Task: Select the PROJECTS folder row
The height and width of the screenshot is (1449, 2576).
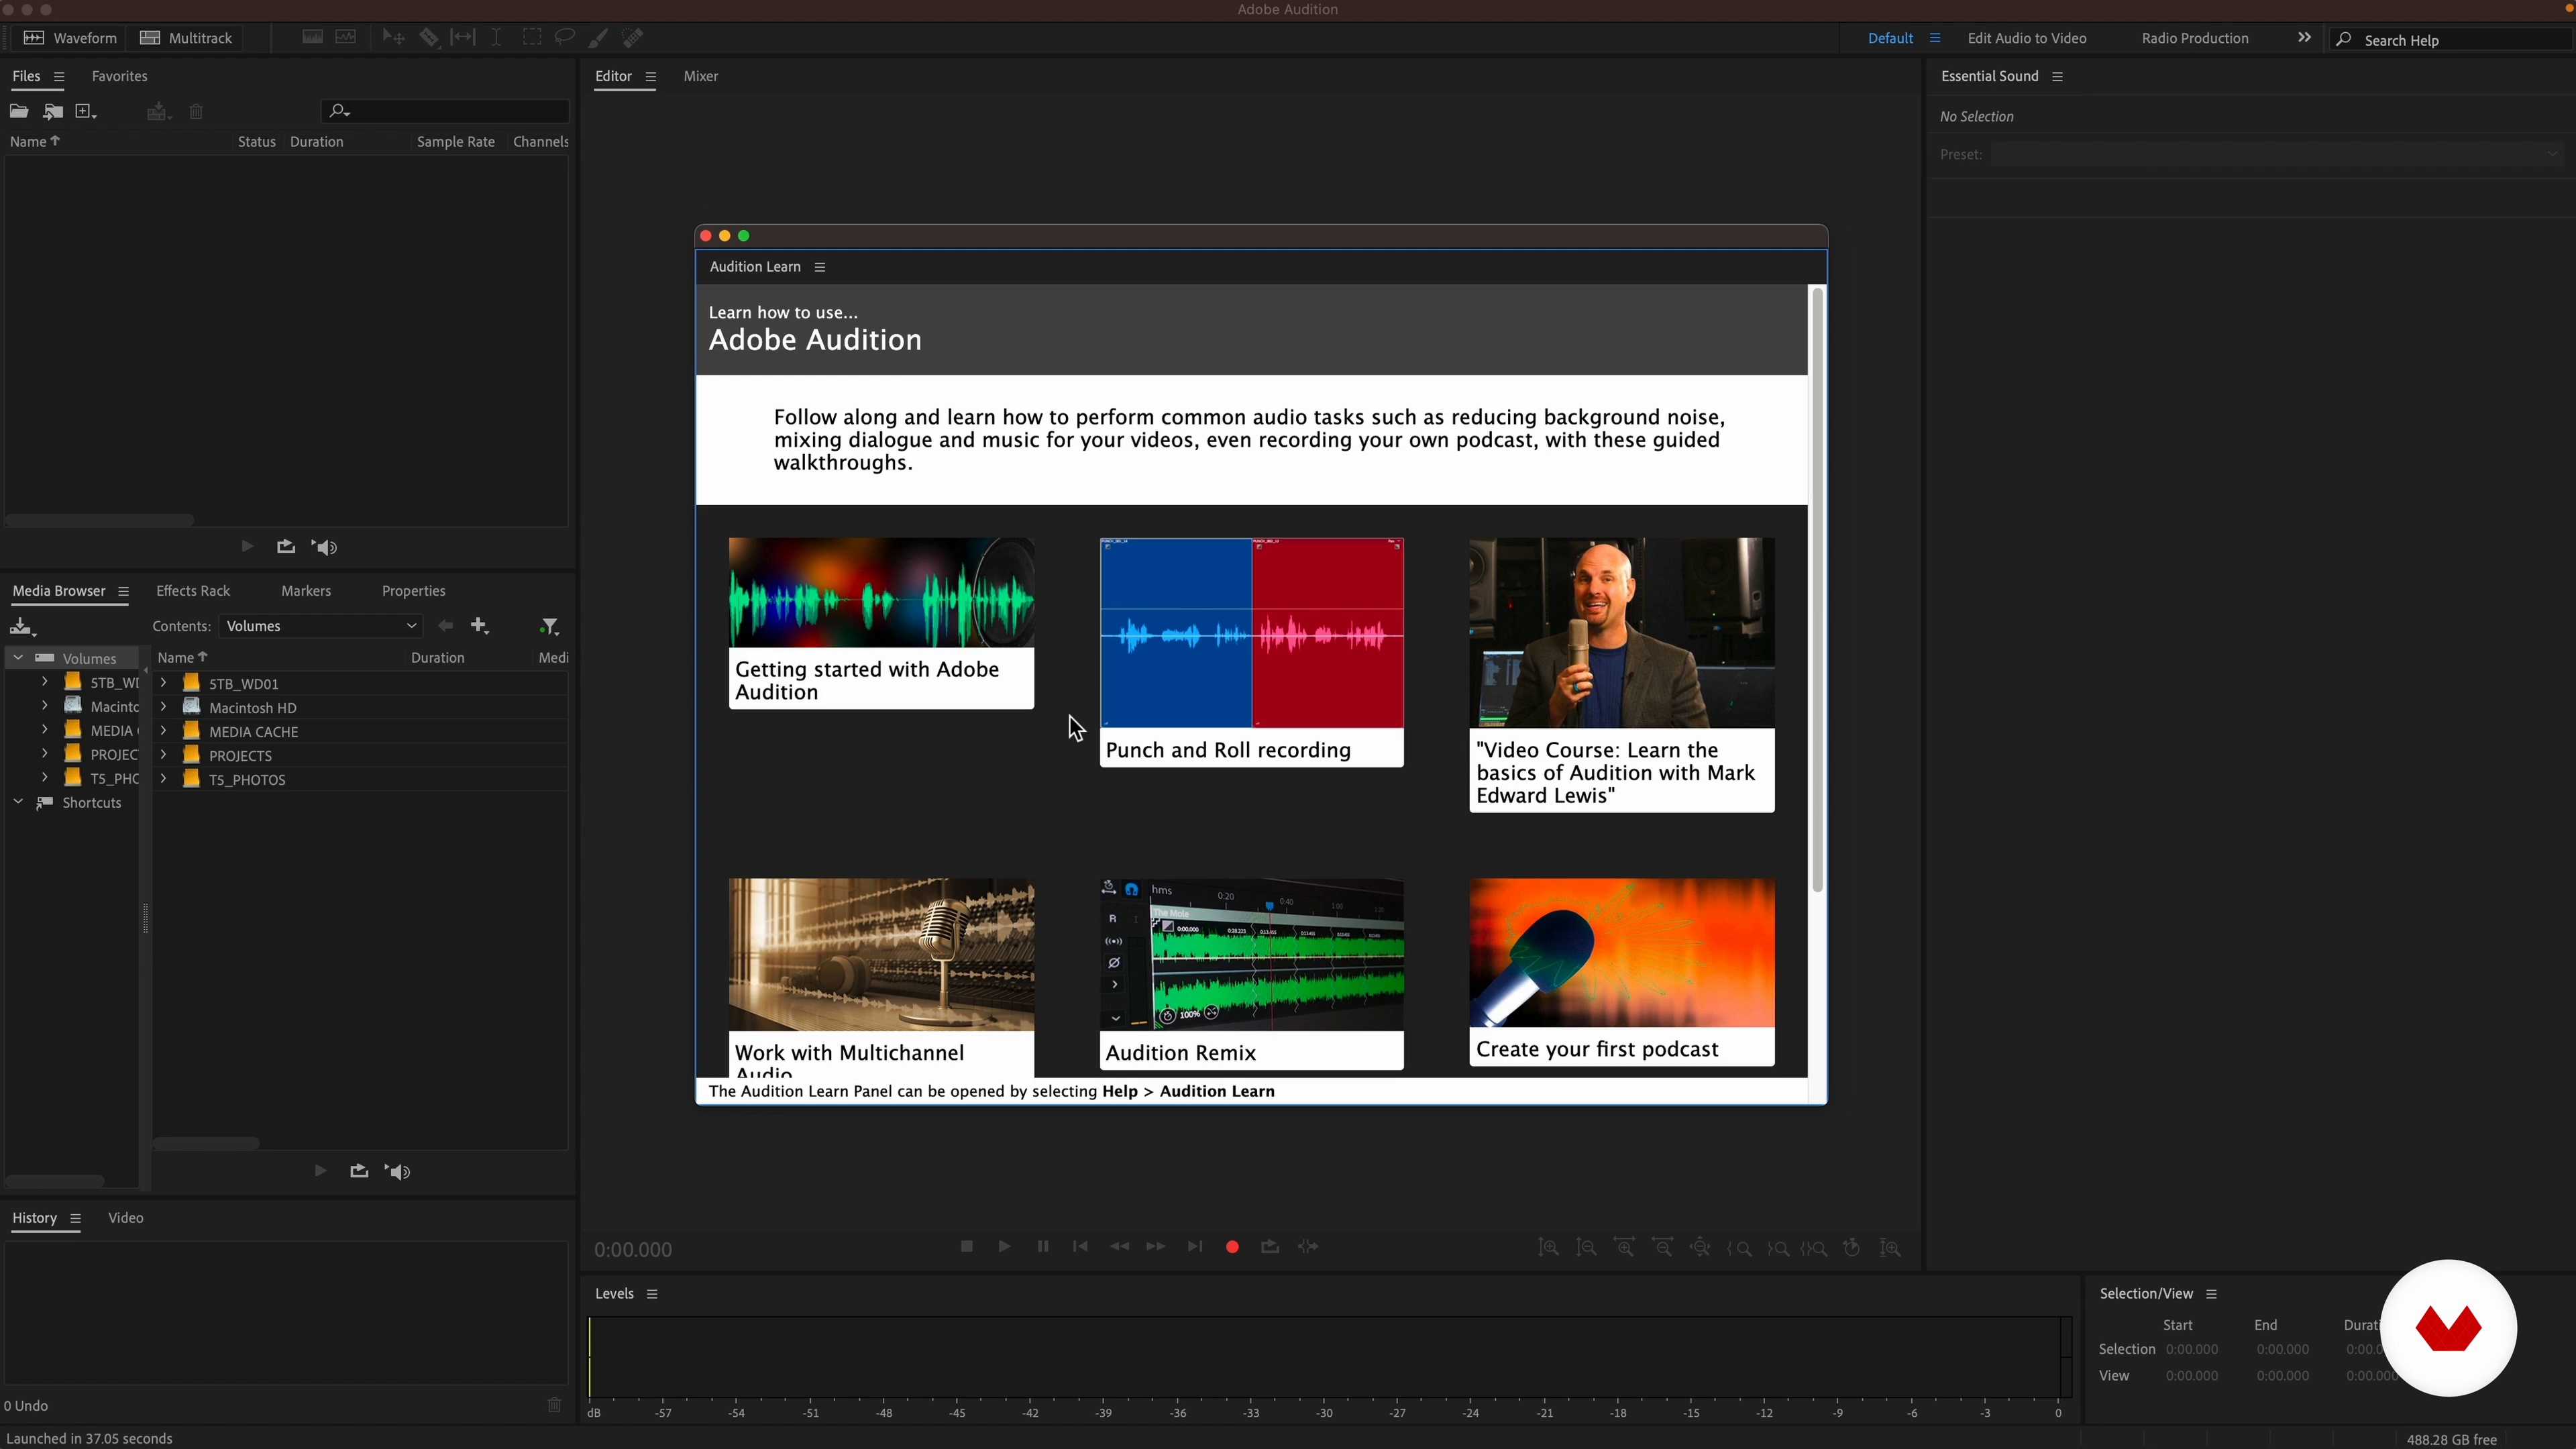Action: coord(360,755)
